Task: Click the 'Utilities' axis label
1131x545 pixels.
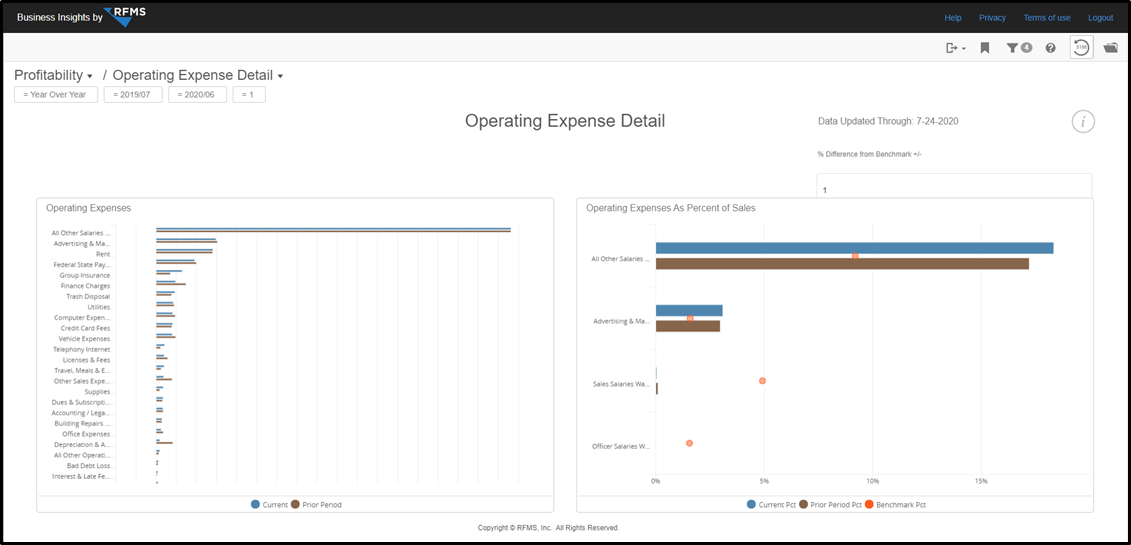Action: [x=99, y=307]
